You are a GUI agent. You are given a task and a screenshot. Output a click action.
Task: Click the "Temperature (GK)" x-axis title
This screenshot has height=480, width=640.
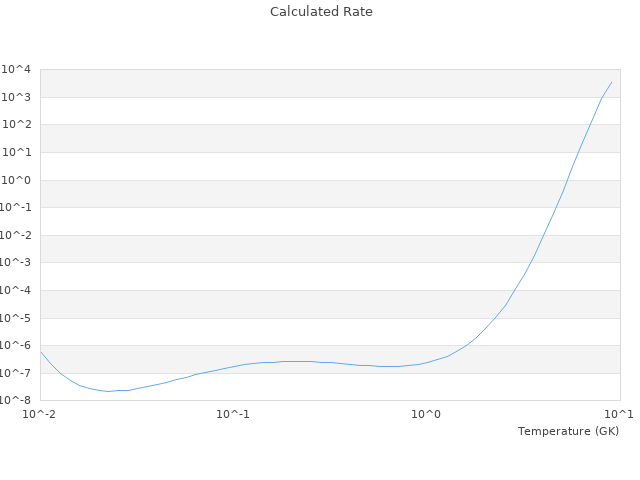click(568, 431)
